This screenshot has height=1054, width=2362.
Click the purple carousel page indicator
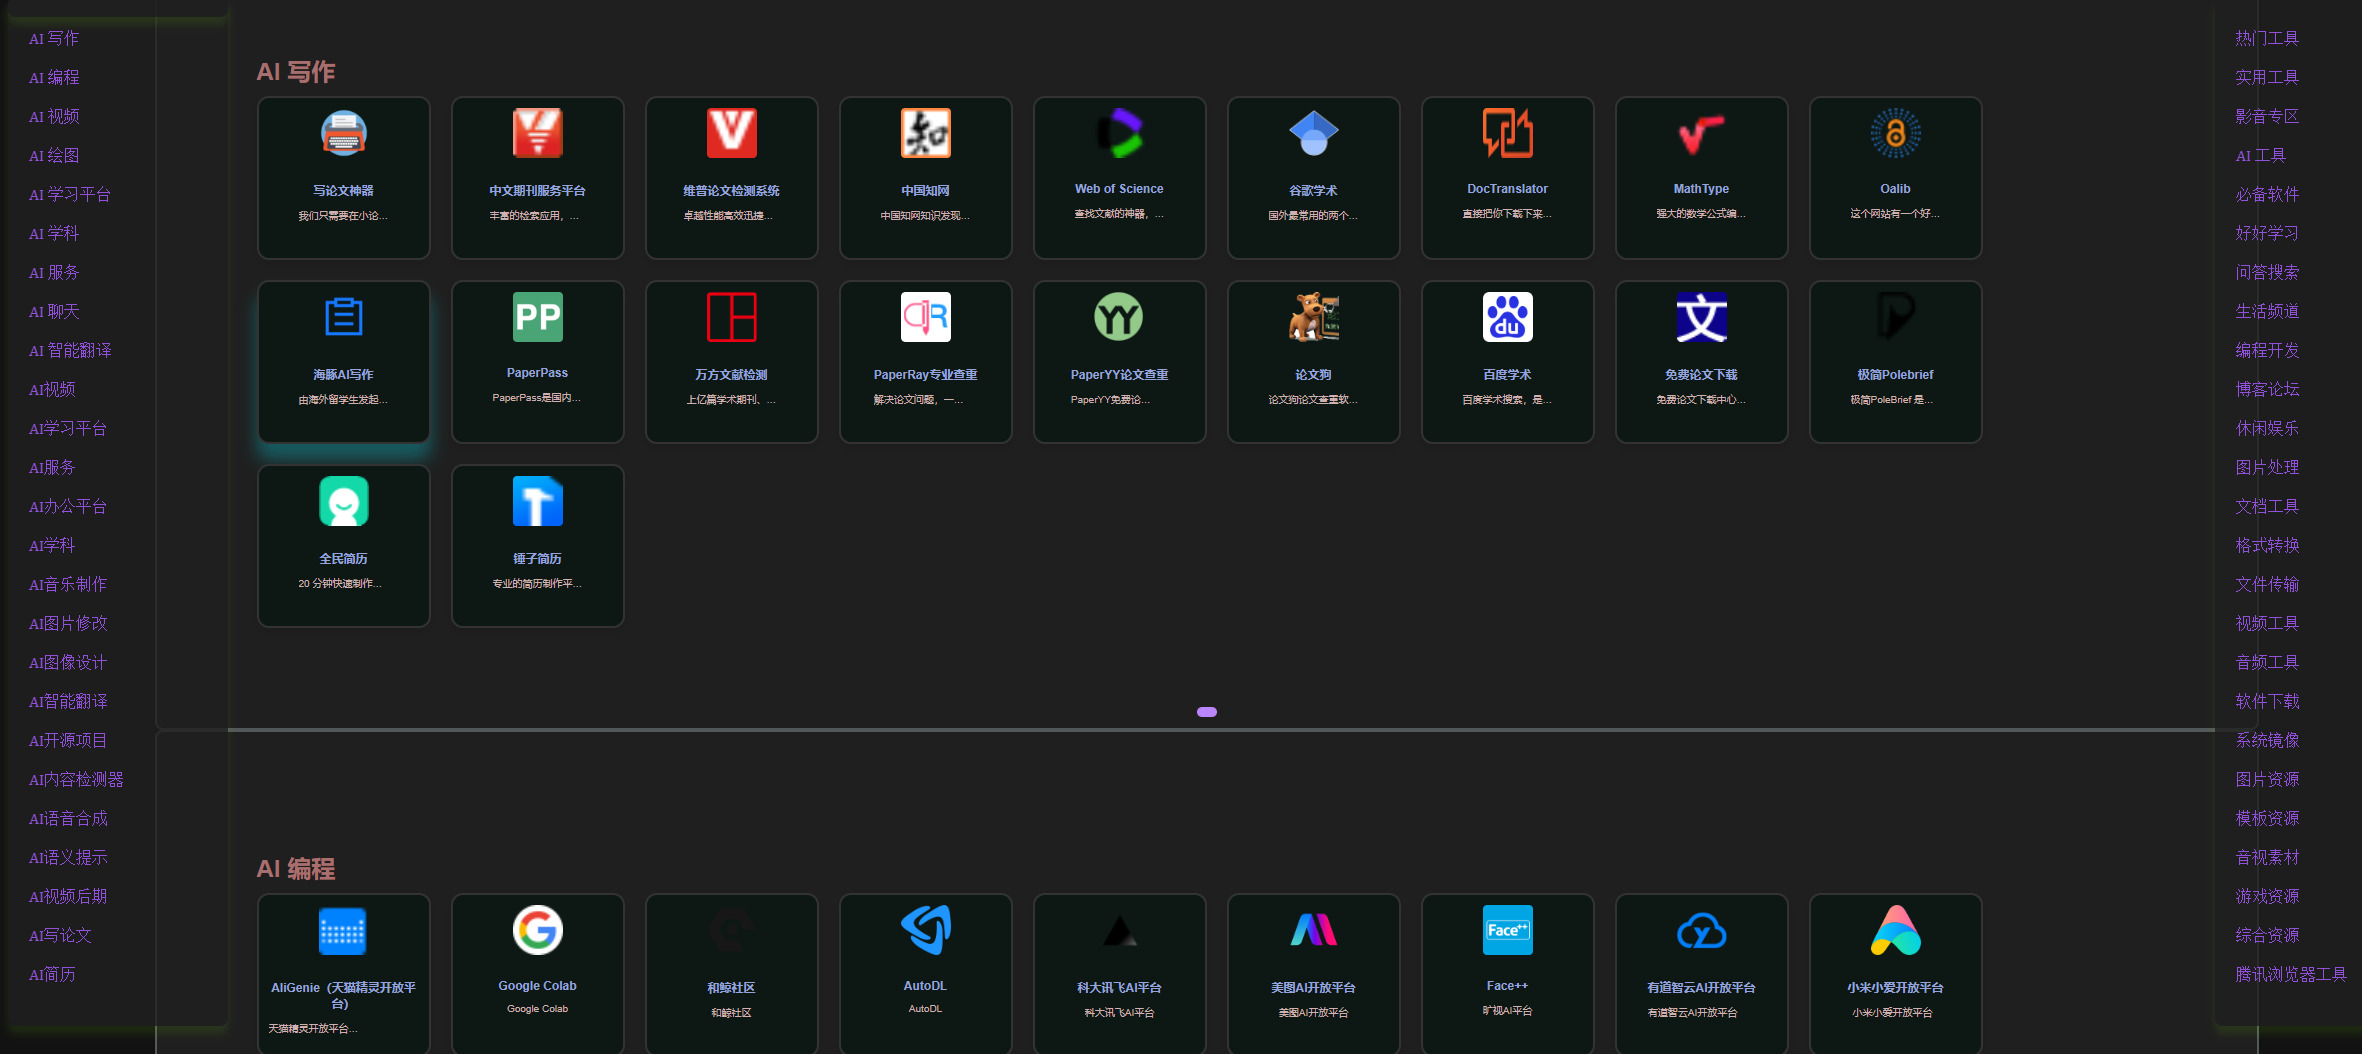coord(1207,712)
